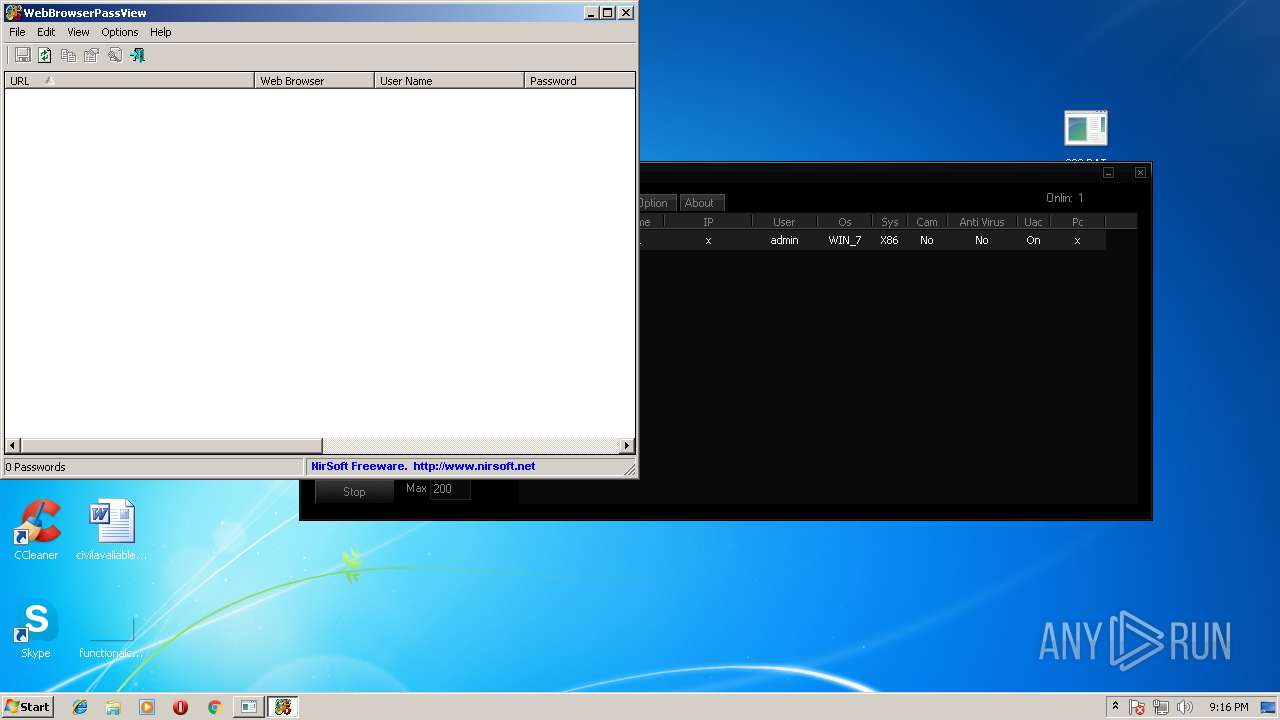Click the 0 Passwords status text
This screenshot has width=1280, height=720.
pos(35,467)
